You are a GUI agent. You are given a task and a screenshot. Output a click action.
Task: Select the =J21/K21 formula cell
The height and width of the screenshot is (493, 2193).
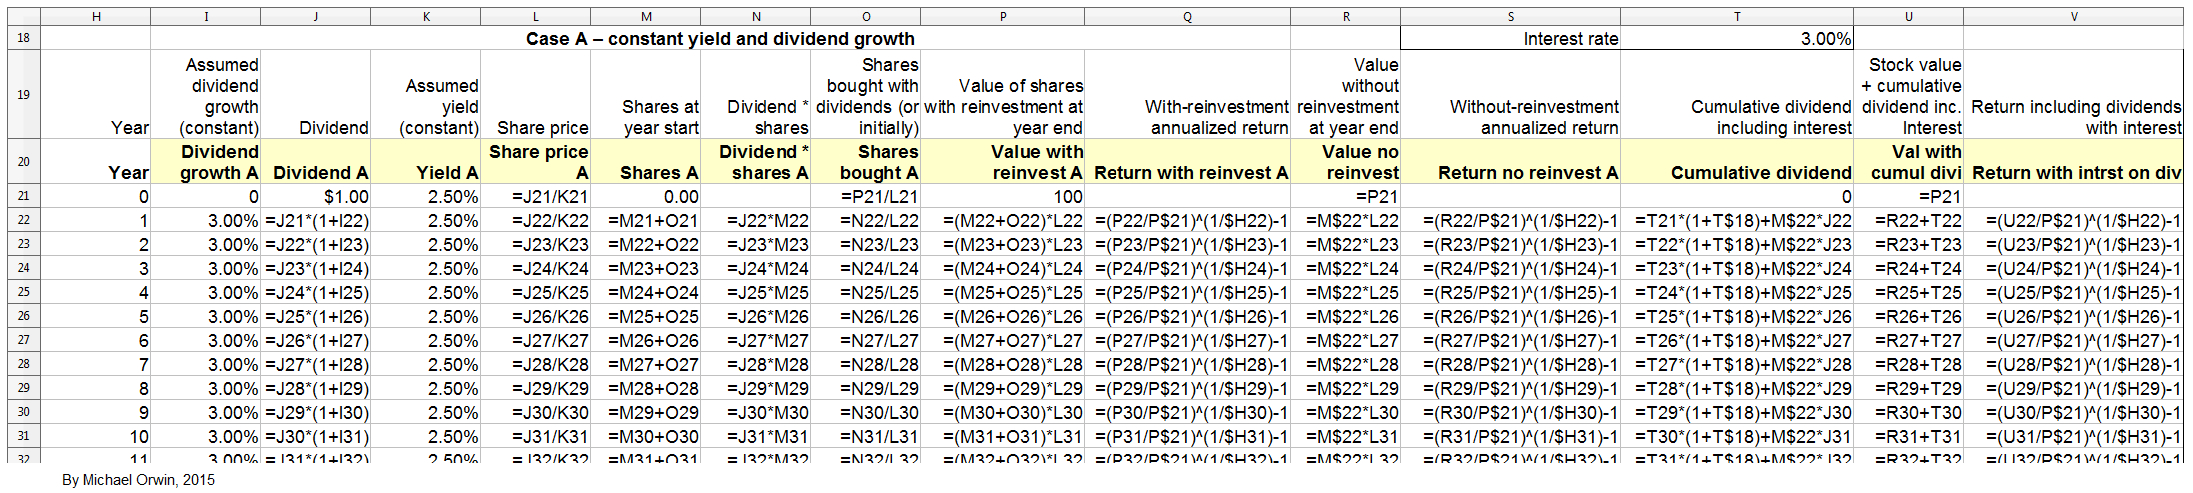point(536,197)
